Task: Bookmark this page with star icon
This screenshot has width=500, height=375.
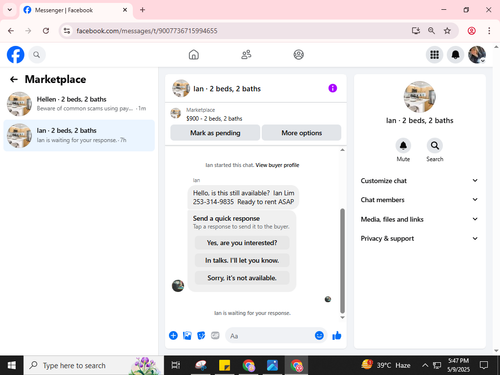Action: 447,31
